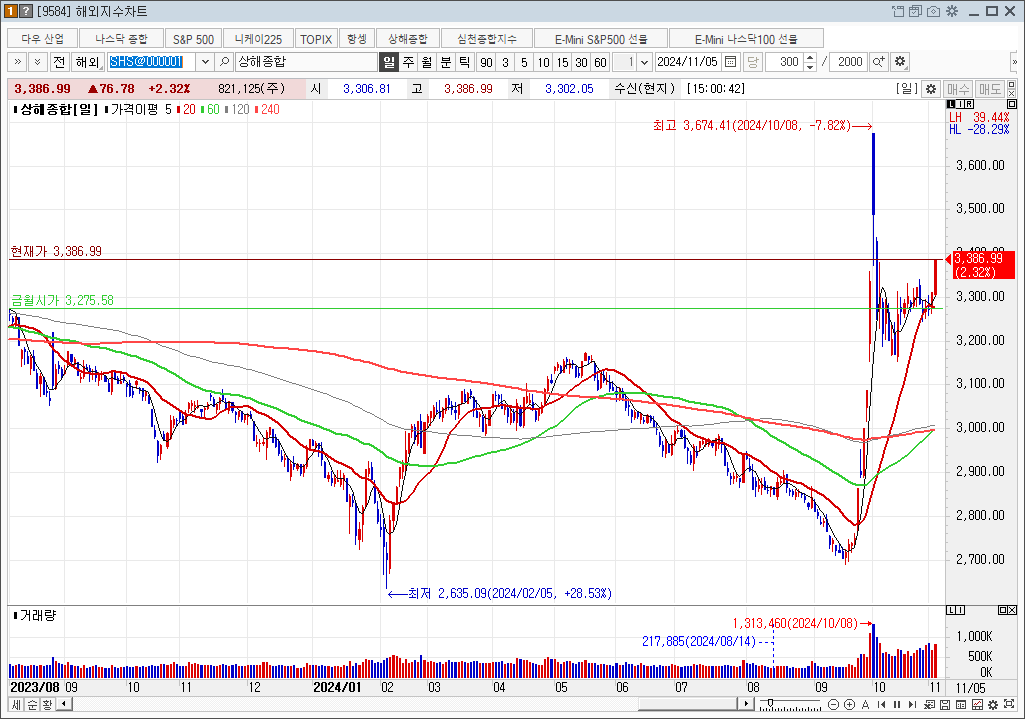
Task: Click the 해외 market button
Action: pos(86,62)
